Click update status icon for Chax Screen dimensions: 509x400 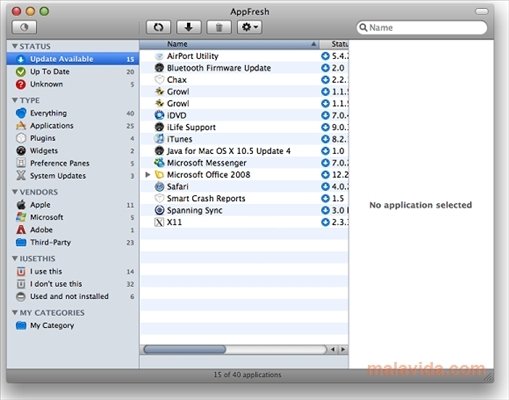point(325,80)
